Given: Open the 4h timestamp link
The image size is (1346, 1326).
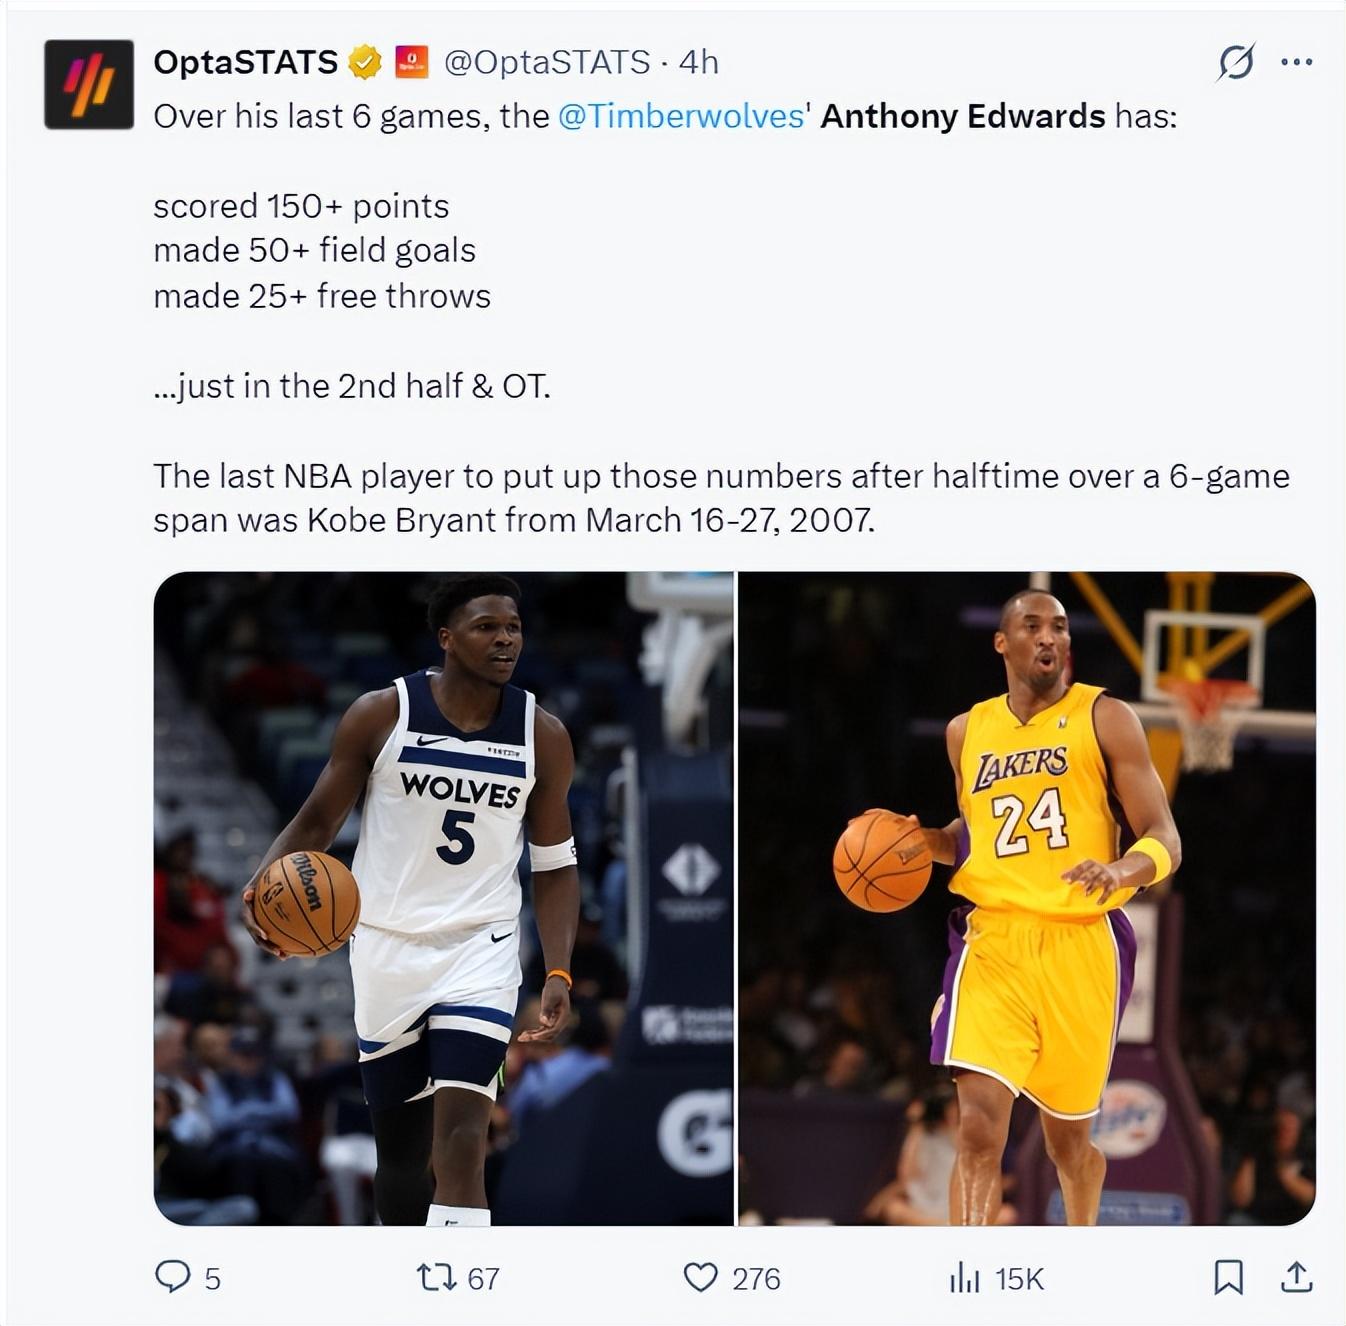Looking at the screenshot, I should (698, 62).
